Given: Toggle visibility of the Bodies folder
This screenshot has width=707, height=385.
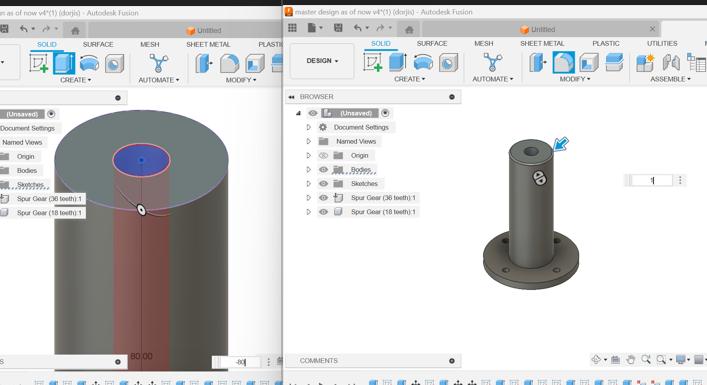Looking at the screenshot, I should [323, 170].
